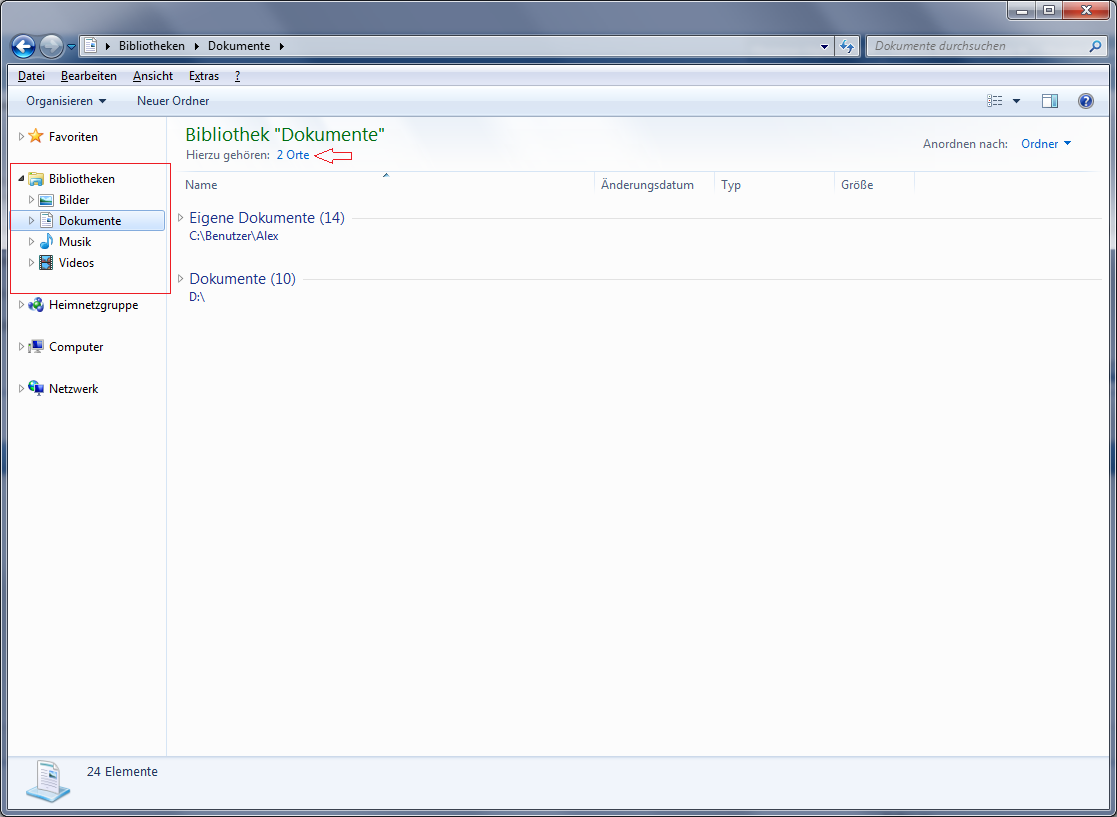Open the Ansicht menu
The image size is (1117, 817).
(152, 76)
